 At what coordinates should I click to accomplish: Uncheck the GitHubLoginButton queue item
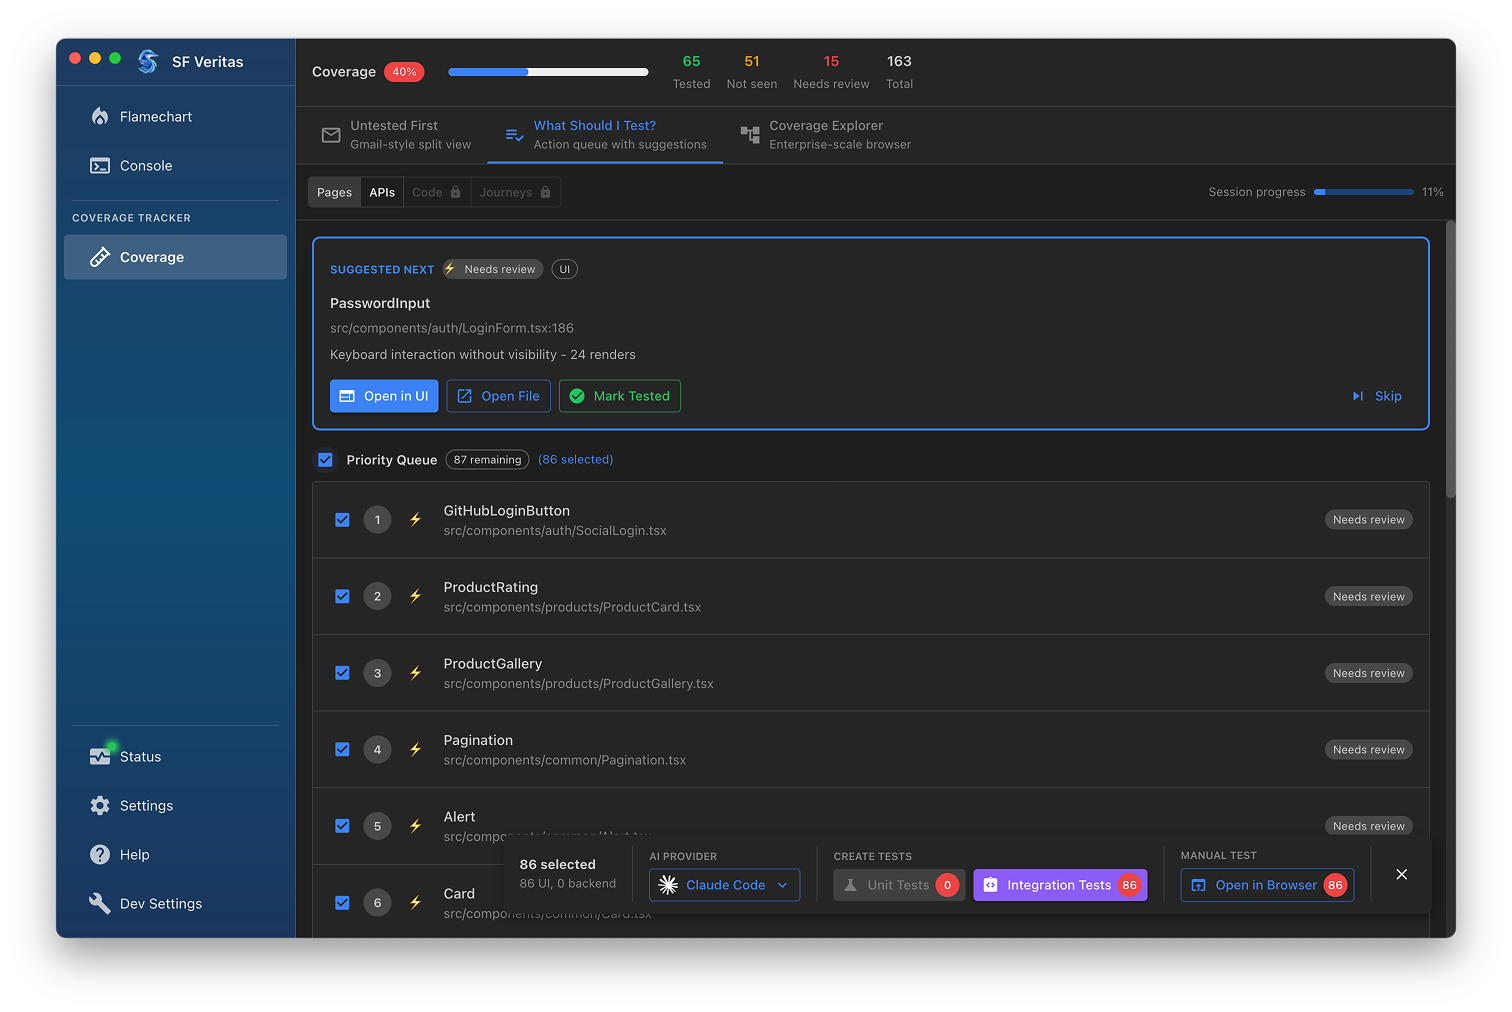coord(343,520)
